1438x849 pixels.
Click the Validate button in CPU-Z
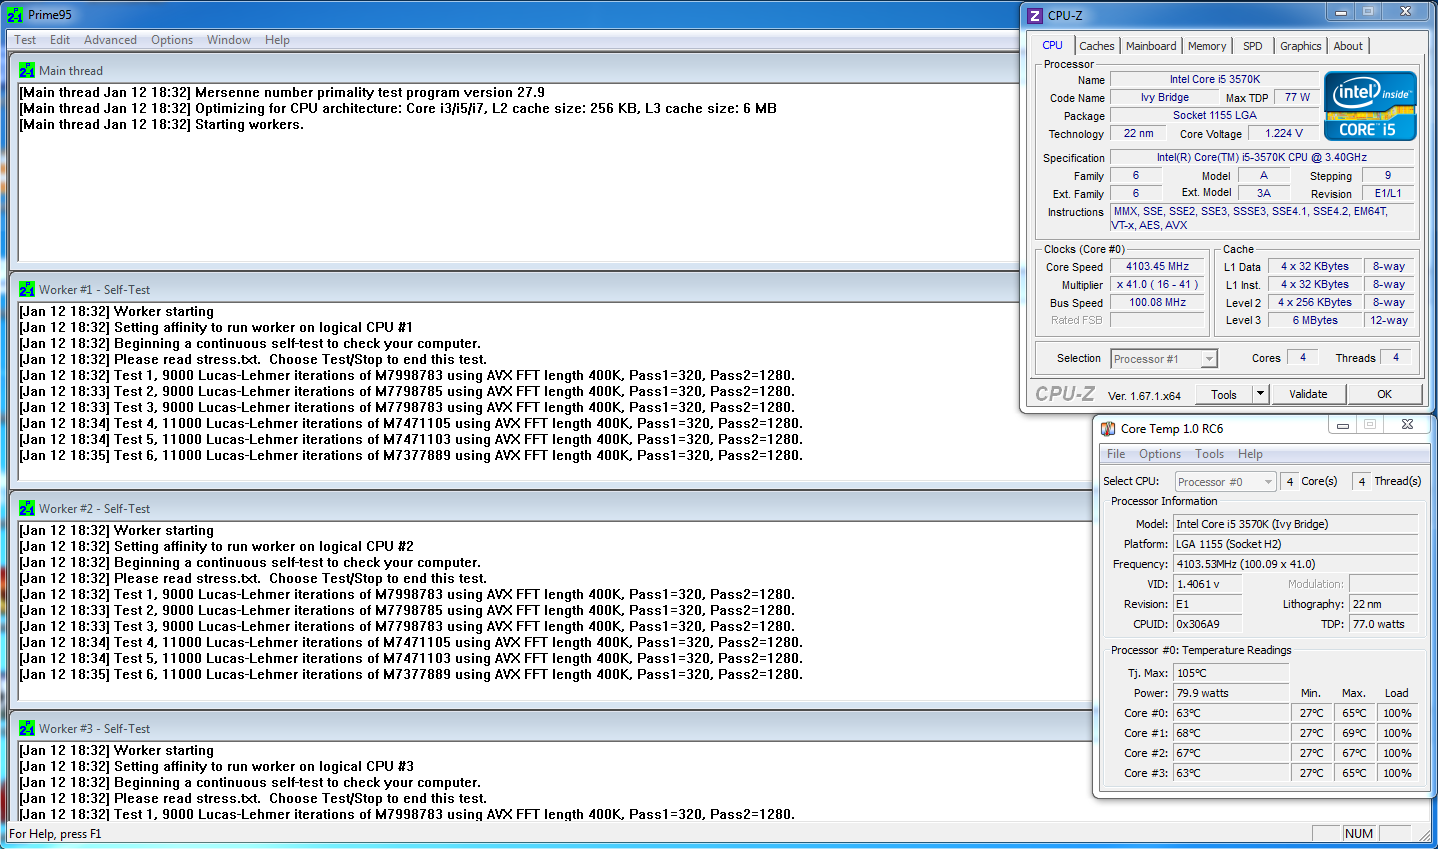(x=1308, y=394)
